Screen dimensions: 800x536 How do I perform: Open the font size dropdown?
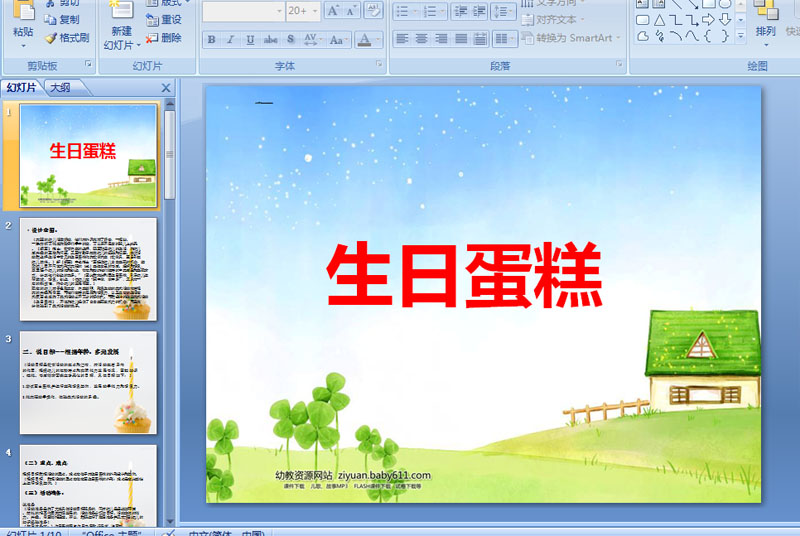point(315,11)
